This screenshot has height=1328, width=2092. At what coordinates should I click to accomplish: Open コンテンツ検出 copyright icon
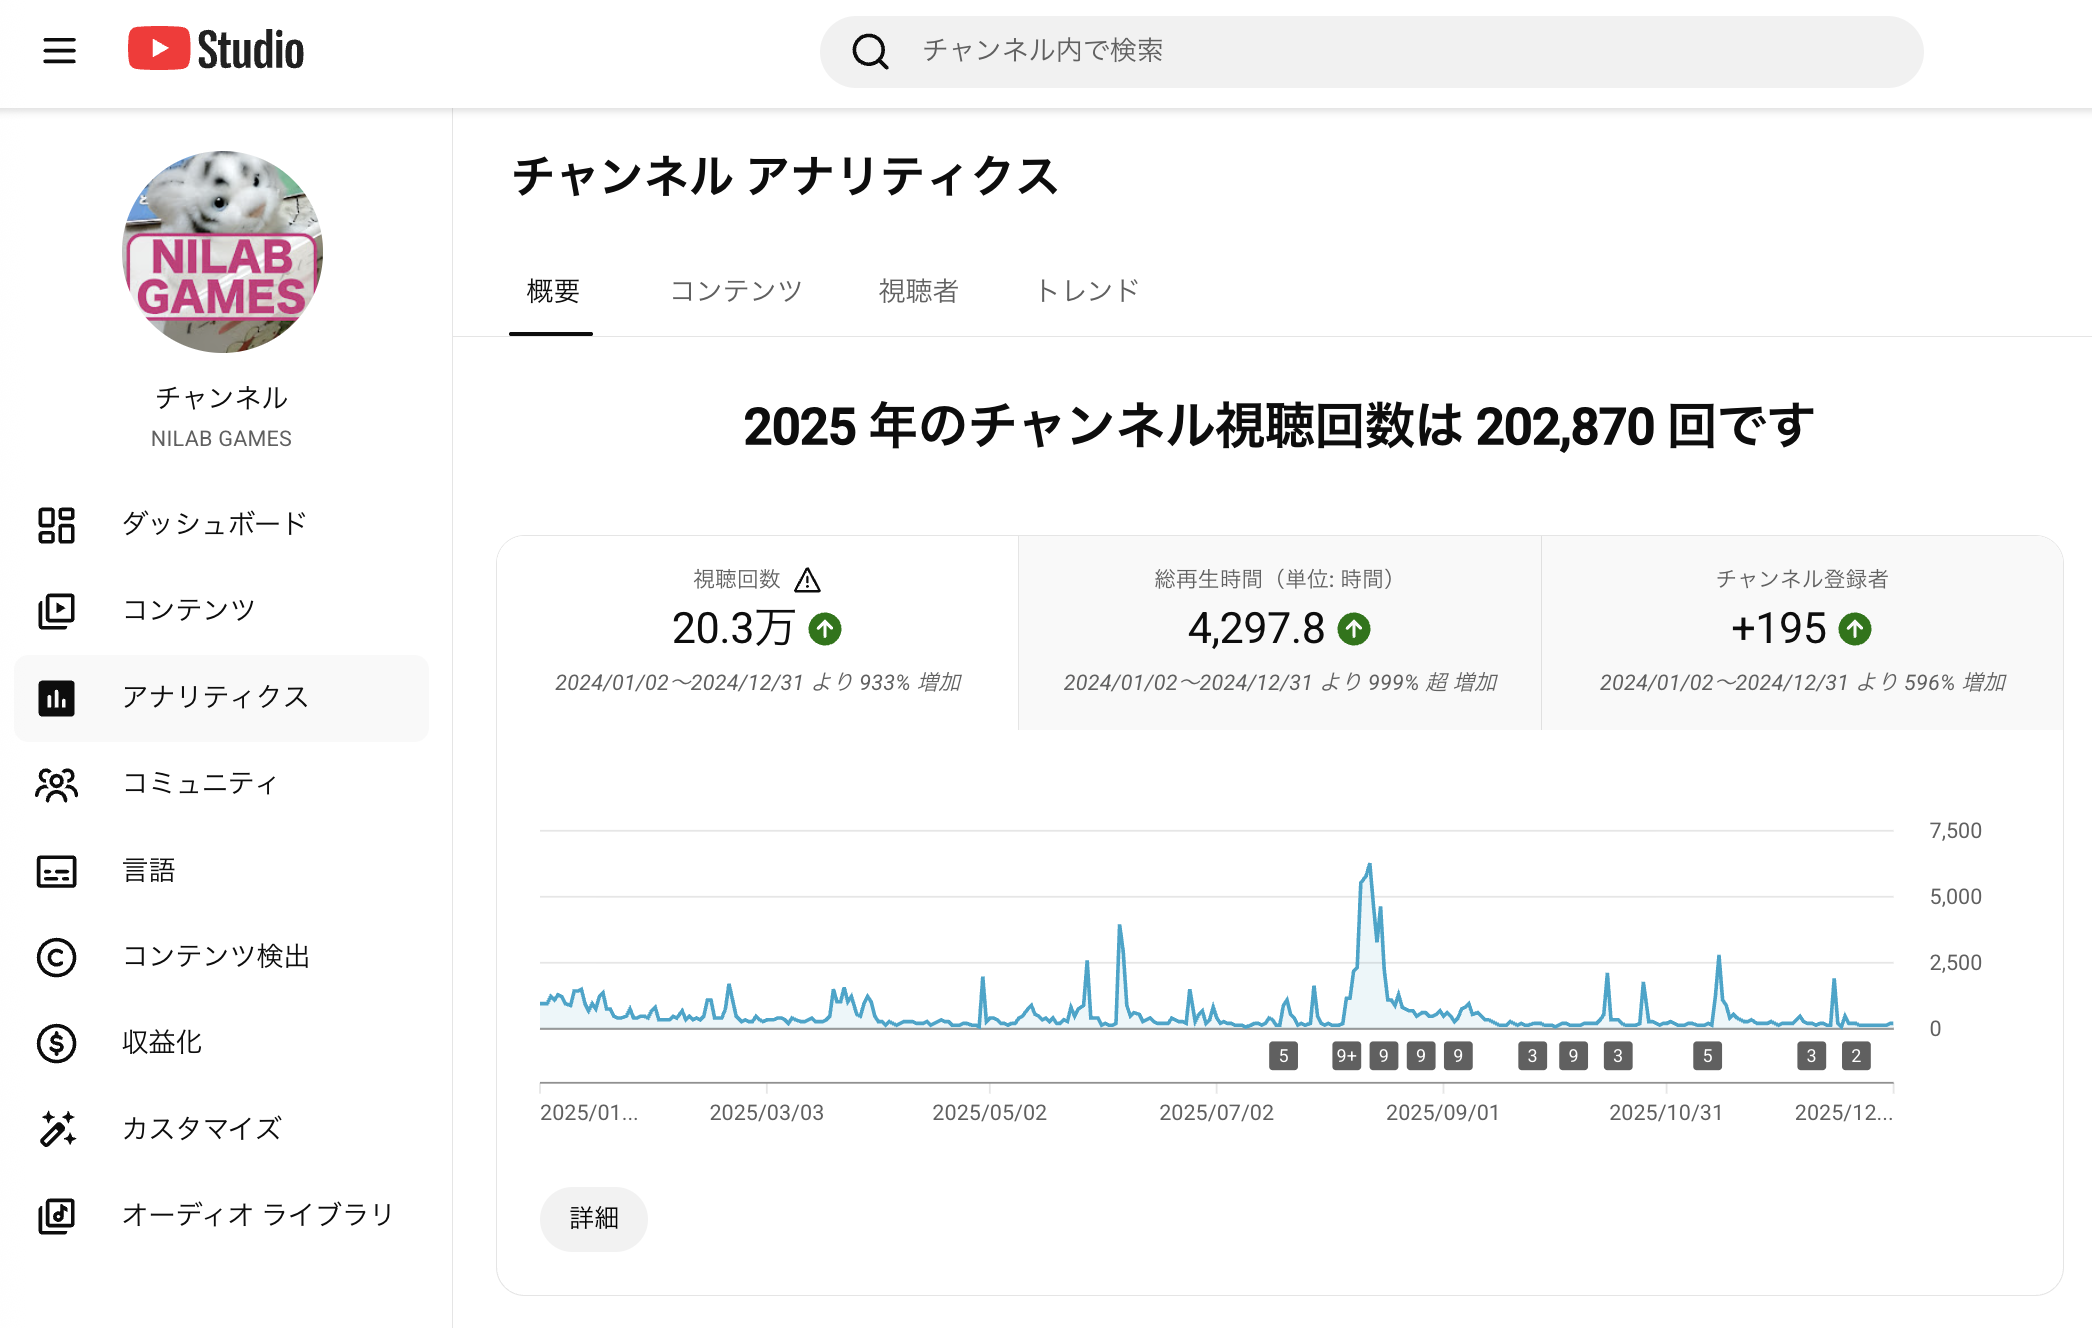56,957
